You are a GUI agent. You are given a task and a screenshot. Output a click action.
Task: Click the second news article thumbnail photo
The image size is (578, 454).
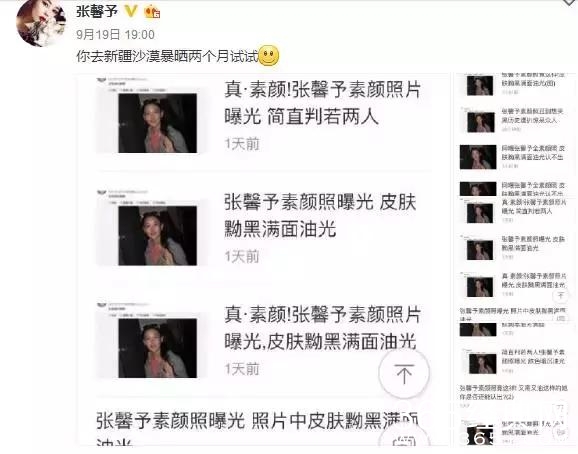(x=157, y=235)
